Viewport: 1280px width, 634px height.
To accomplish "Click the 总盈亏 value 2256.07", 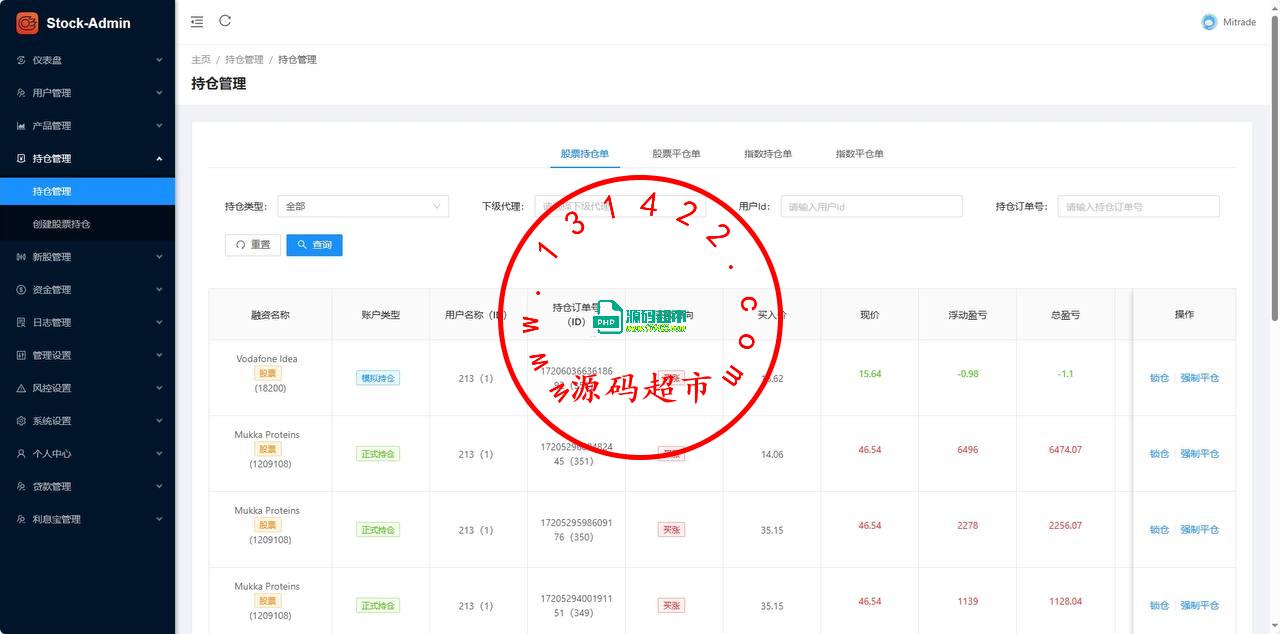I will (1065, 526).
